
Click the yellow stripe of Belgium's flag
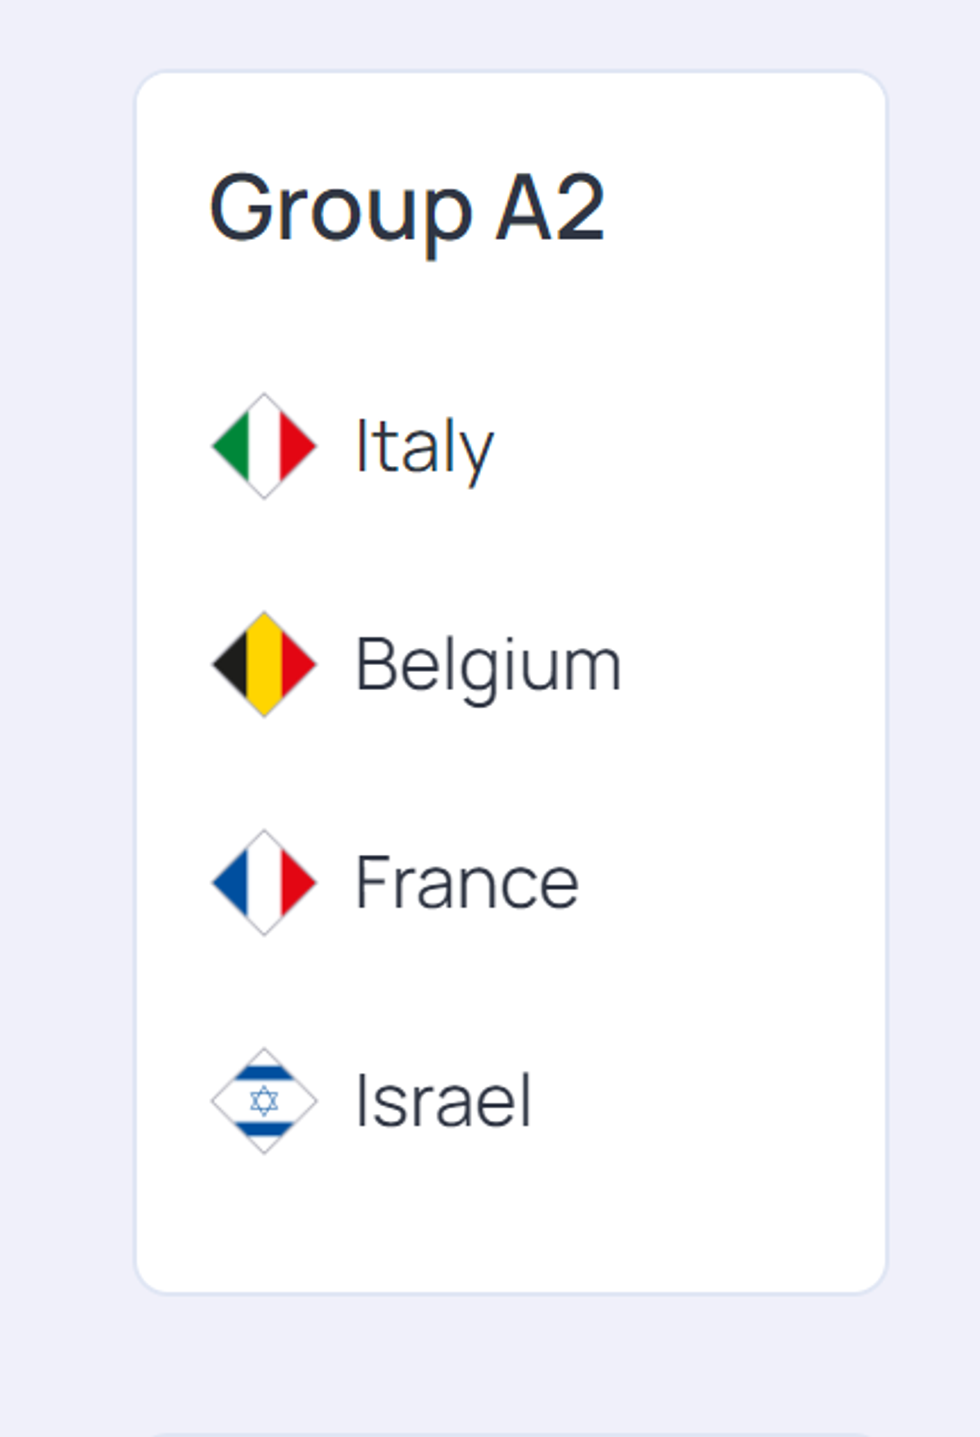tap(264, 664)
